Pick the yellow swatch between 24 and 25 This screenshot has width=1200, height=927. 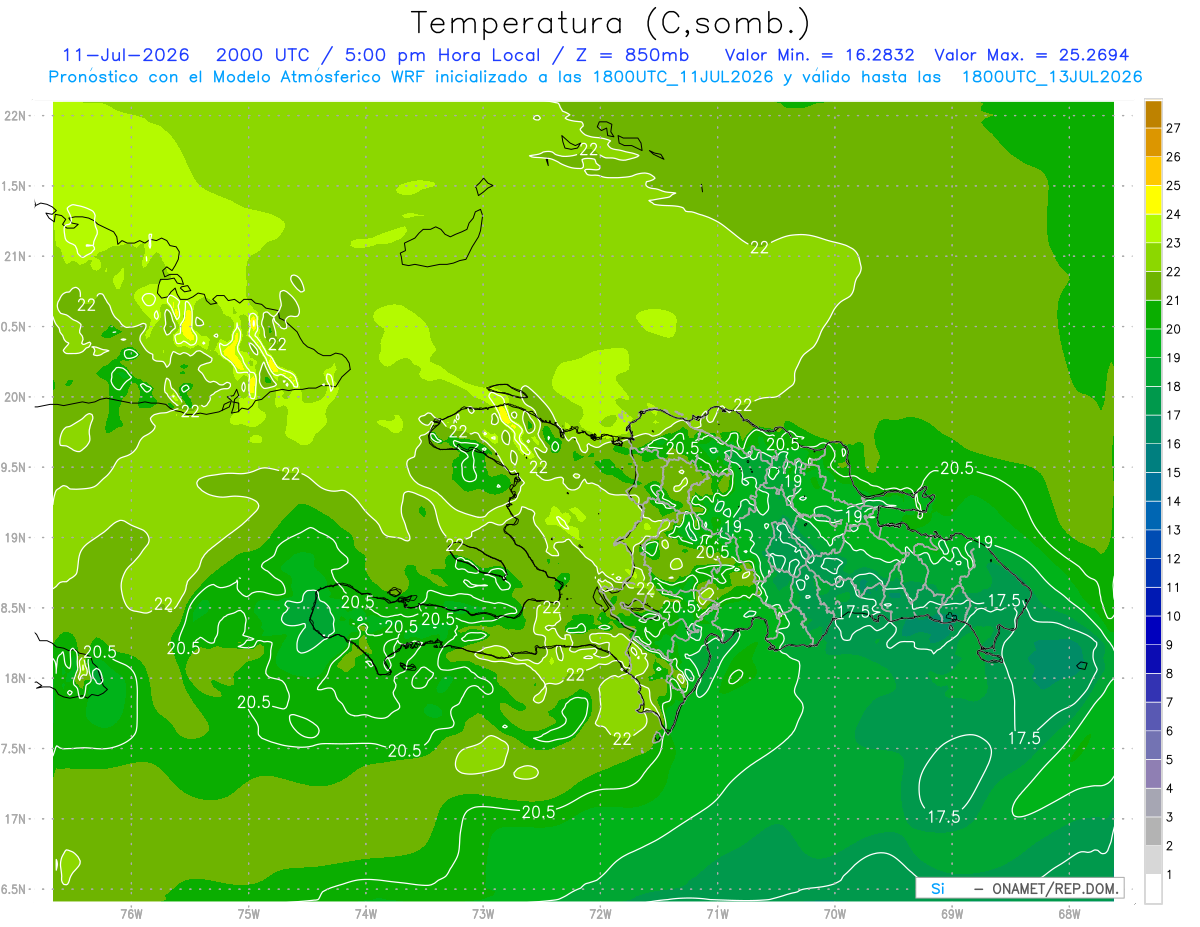(x=1153, y=199)
